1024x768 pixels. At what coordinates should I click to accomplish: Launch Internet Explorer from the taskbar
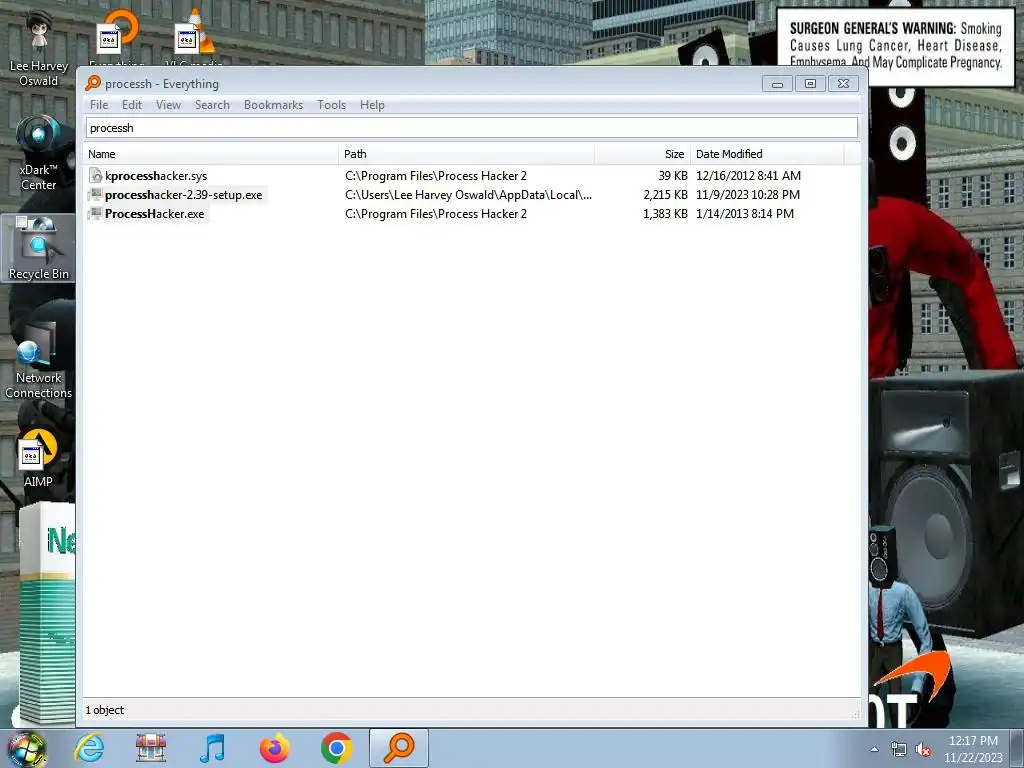[89, 748]
